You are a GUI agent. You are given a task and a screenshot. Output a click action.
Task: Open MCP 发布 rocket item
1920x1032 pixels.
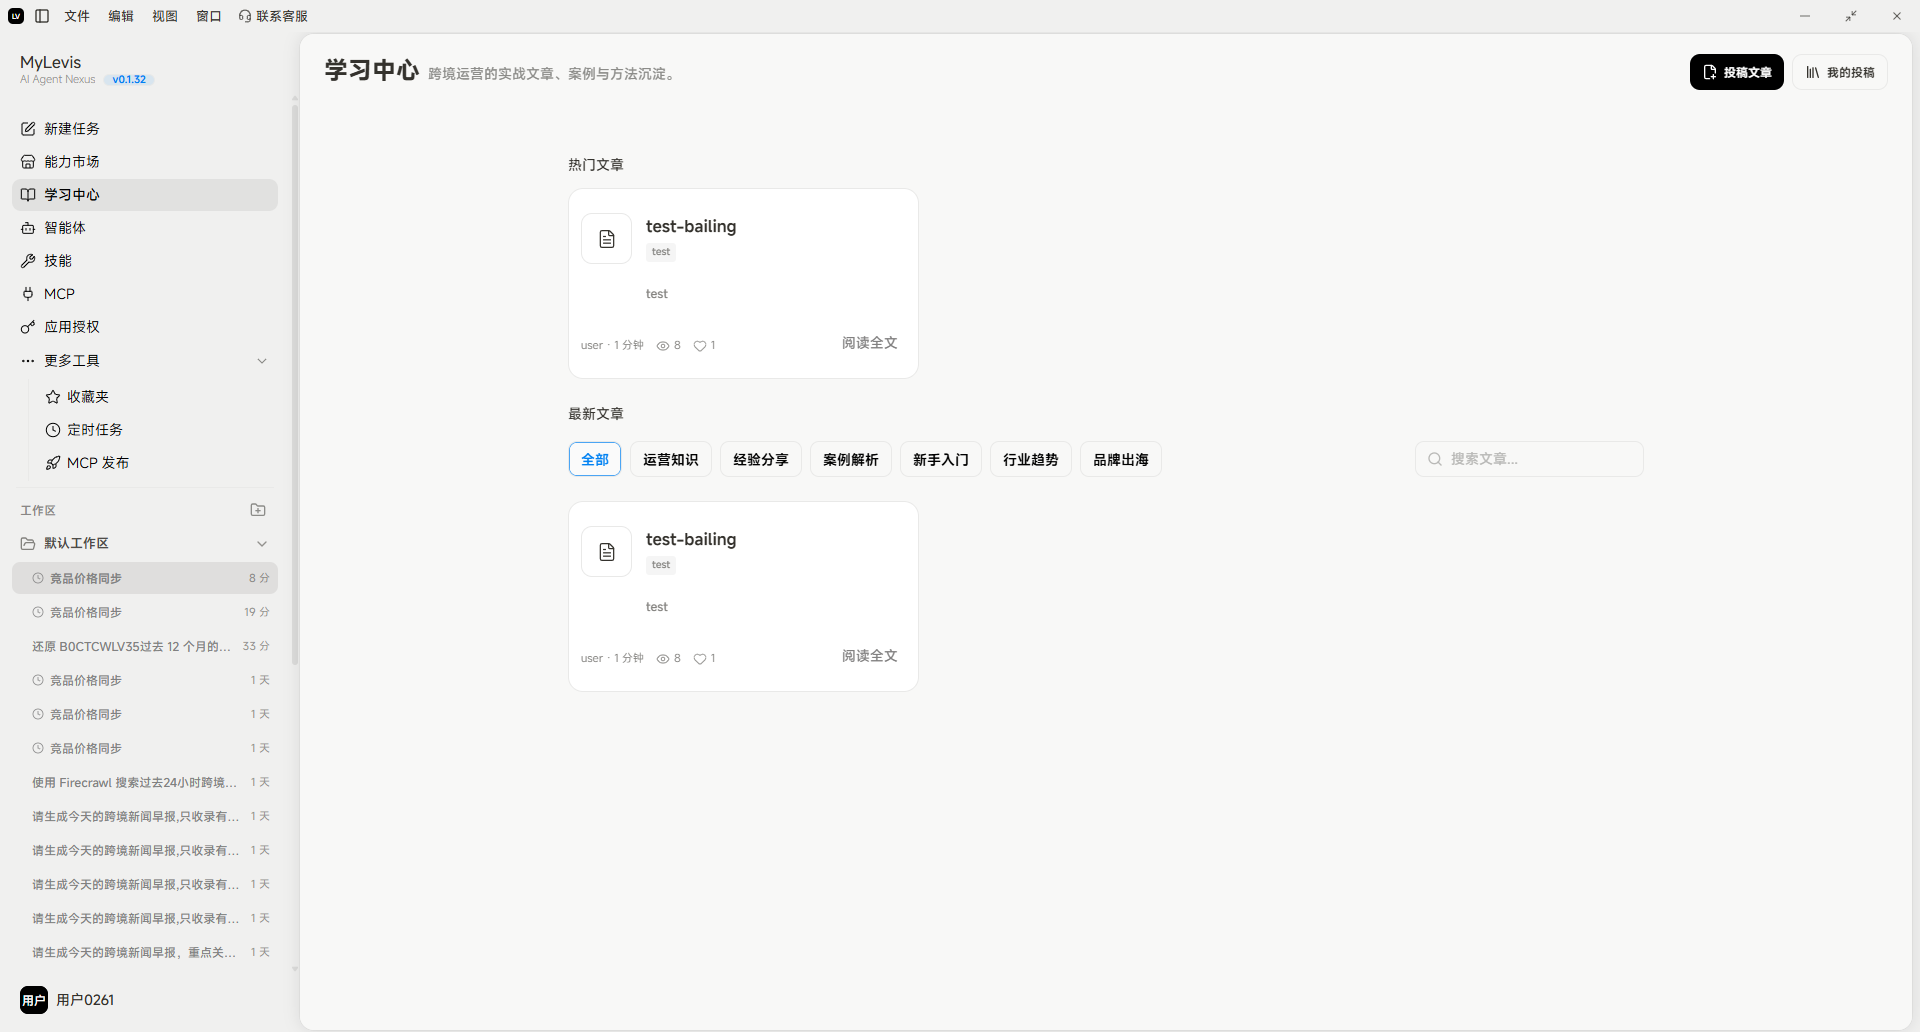tap(157, 463)
